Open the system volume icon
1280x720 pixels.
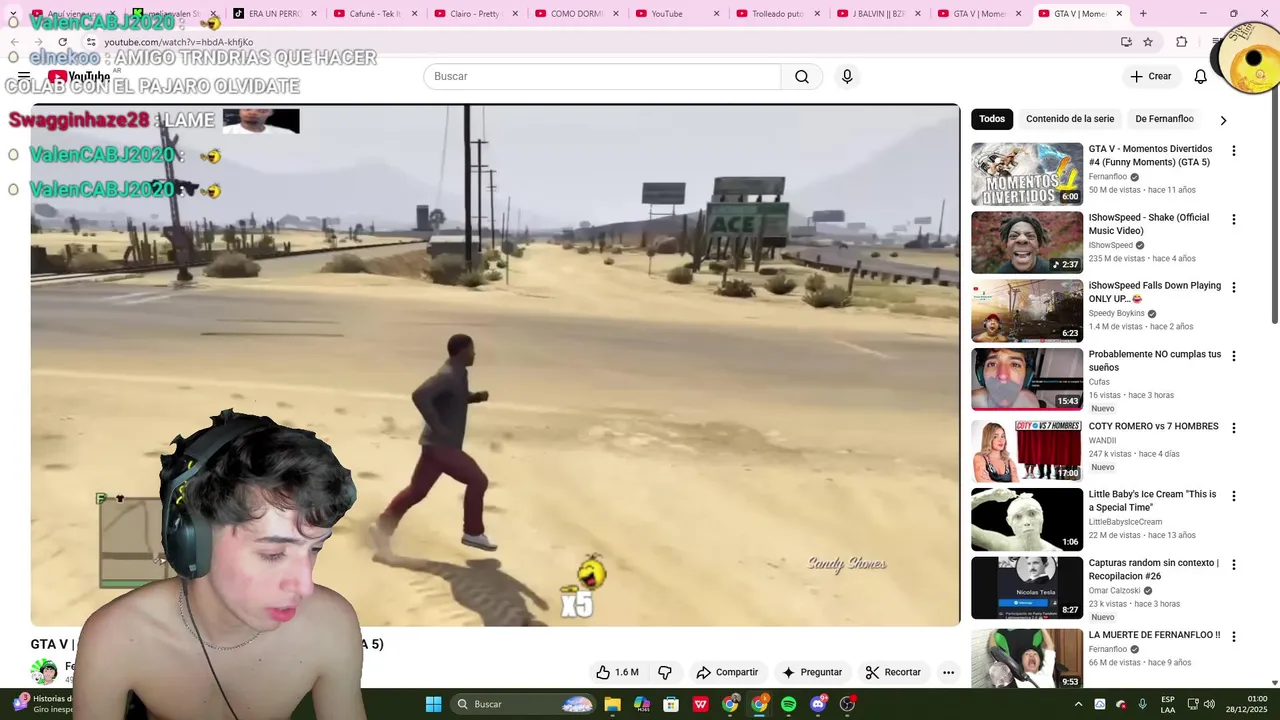click(x=1209, y=704)
